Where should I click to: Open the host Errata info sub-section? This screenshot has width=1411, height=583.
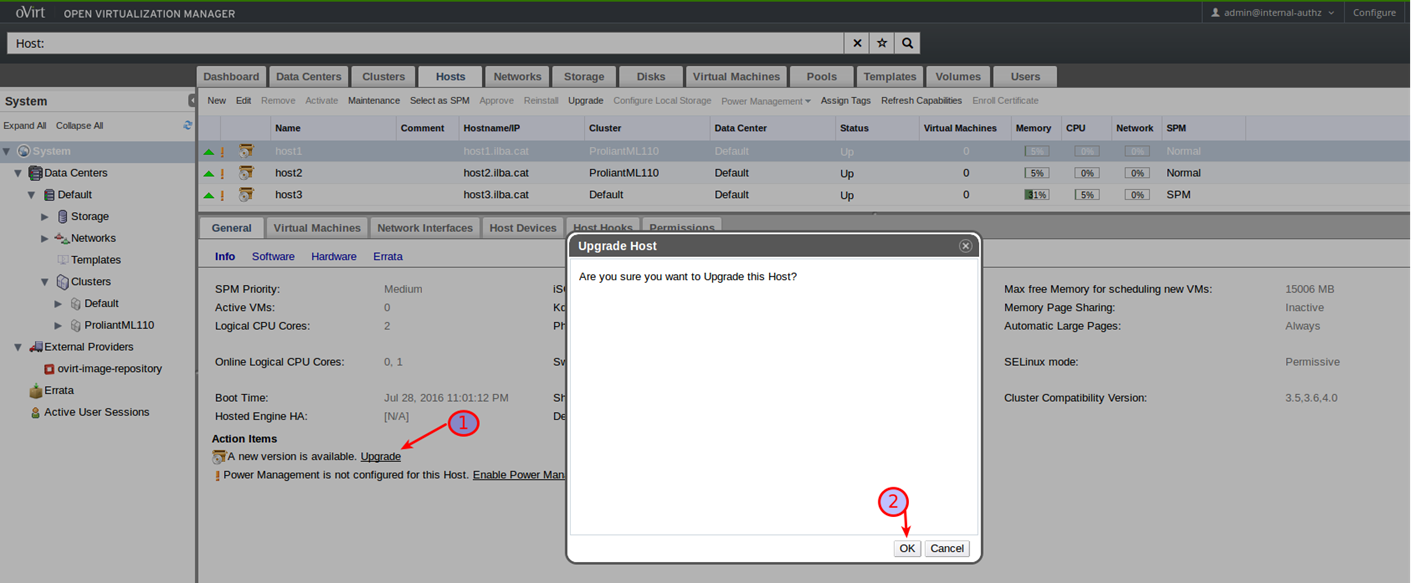[x=388, y=257]
